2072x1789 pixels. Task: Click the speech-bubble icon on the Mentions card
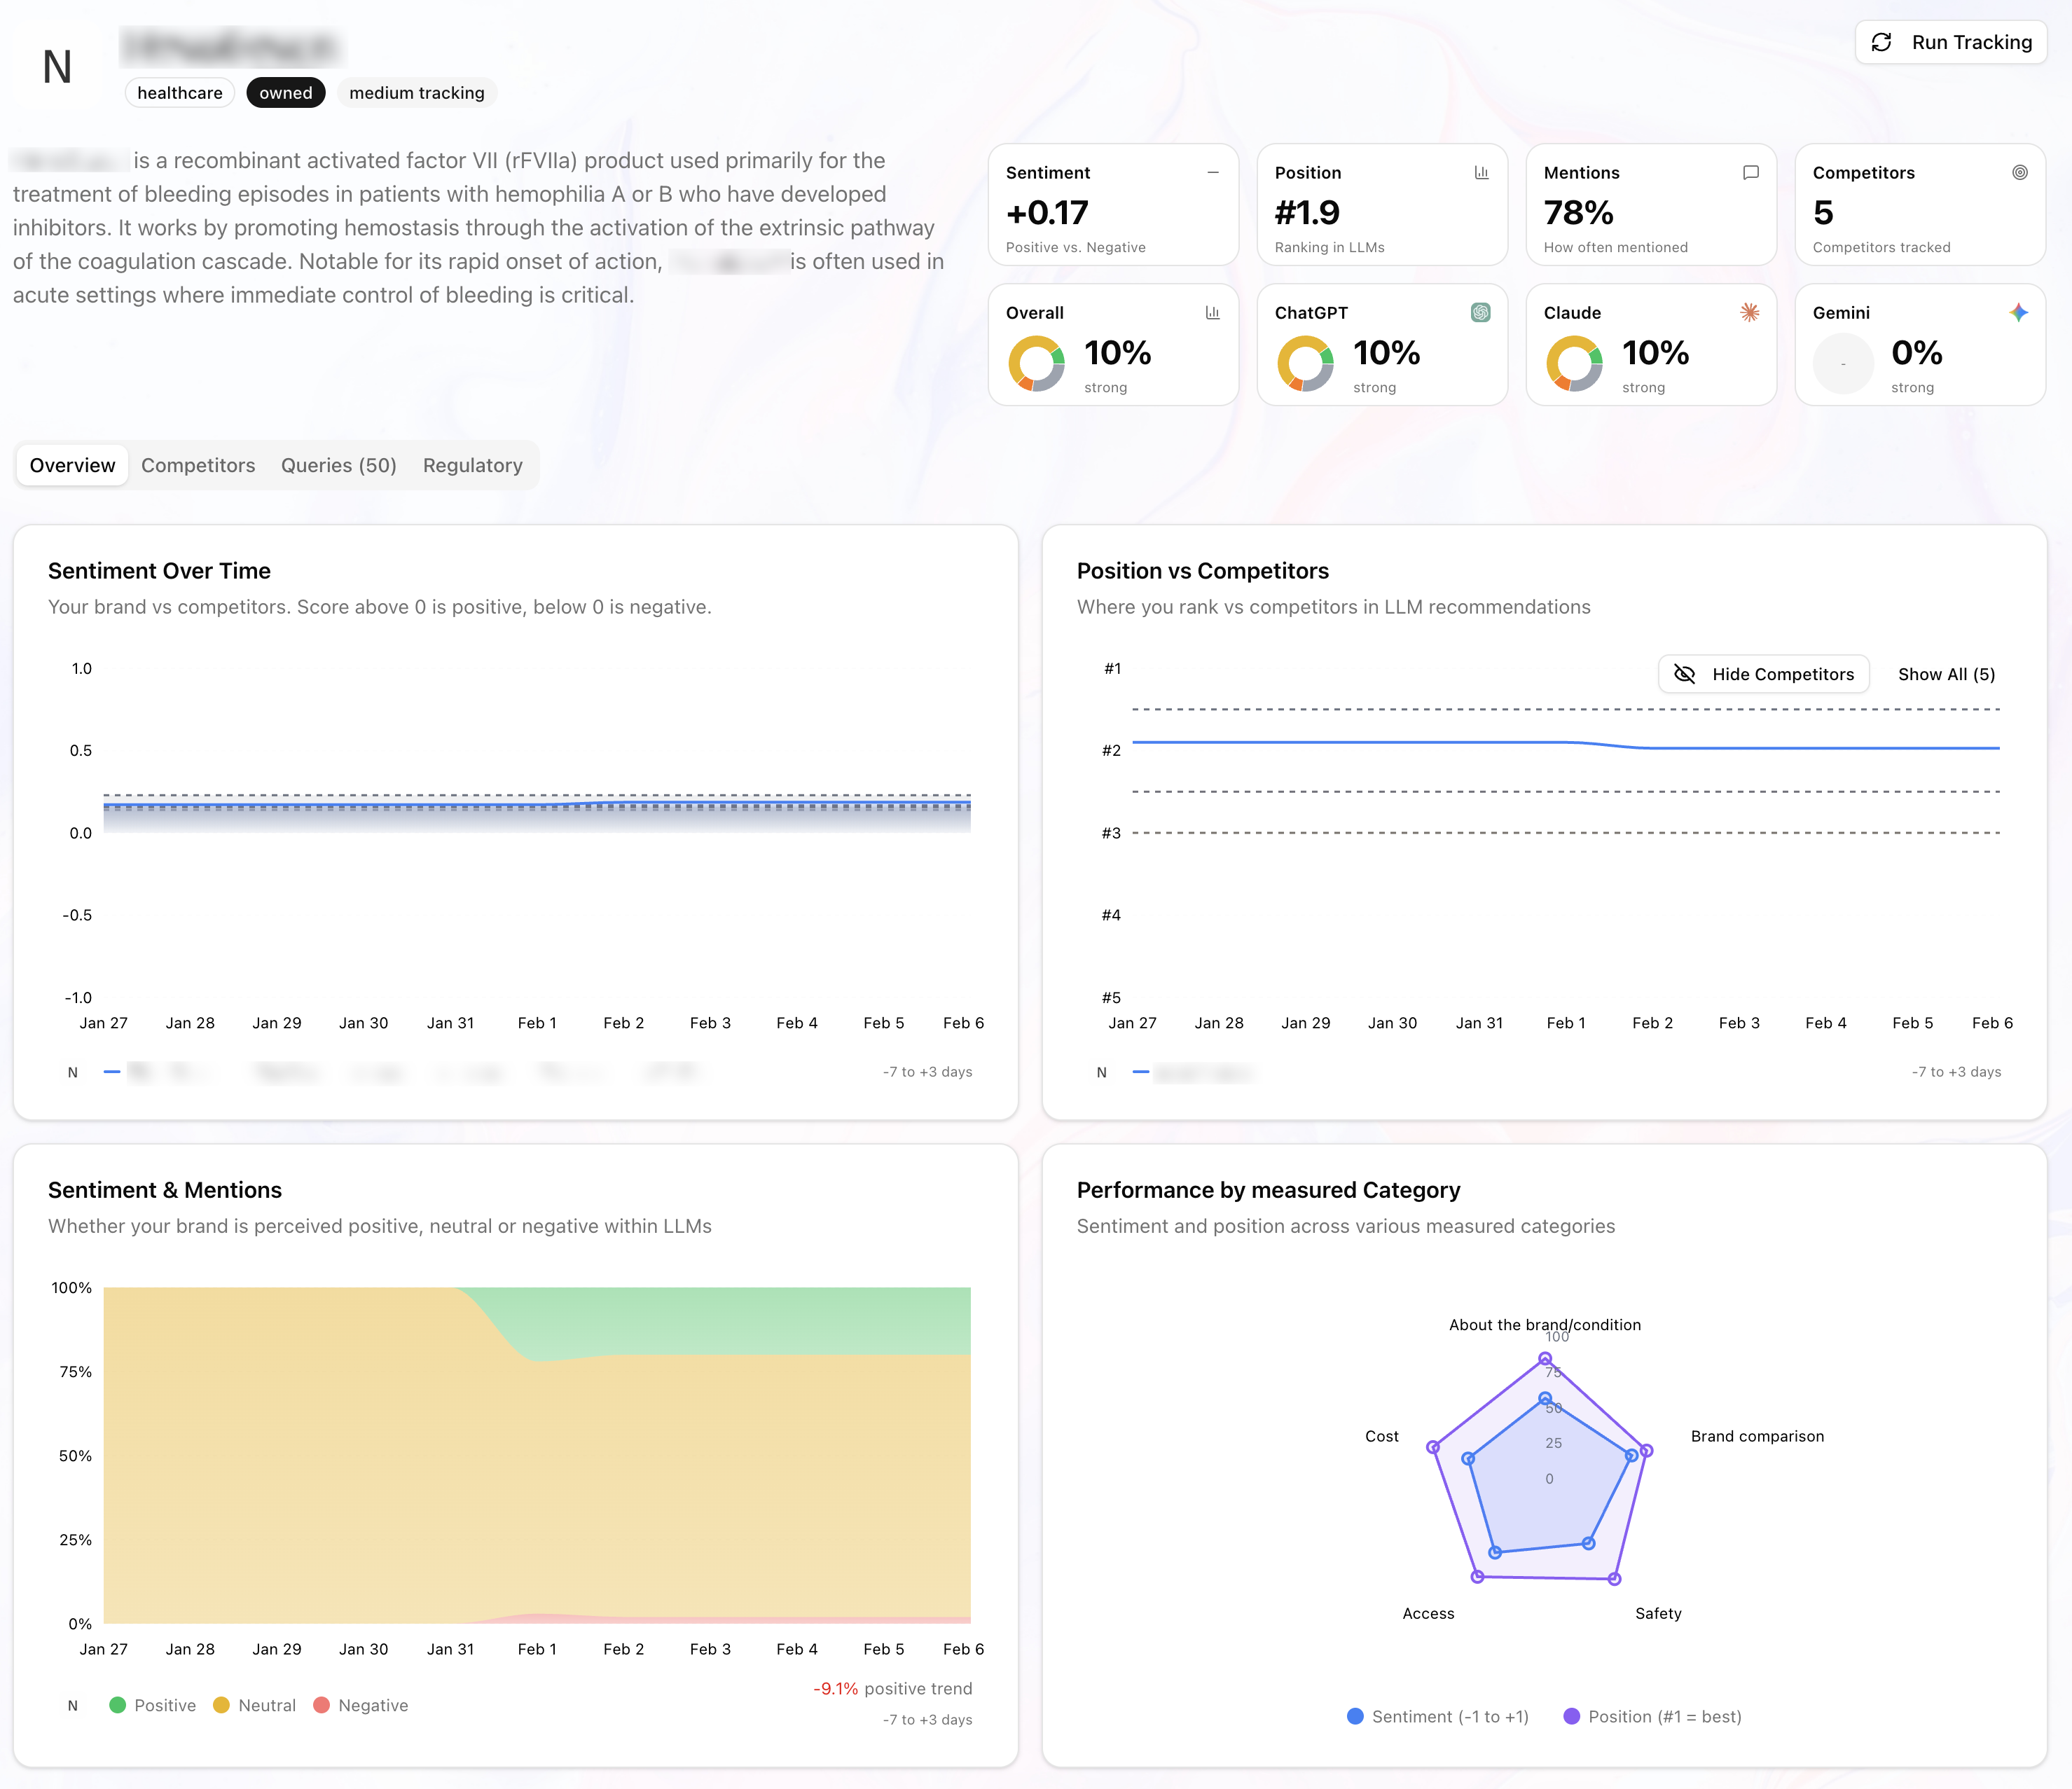coord(1750,172)
